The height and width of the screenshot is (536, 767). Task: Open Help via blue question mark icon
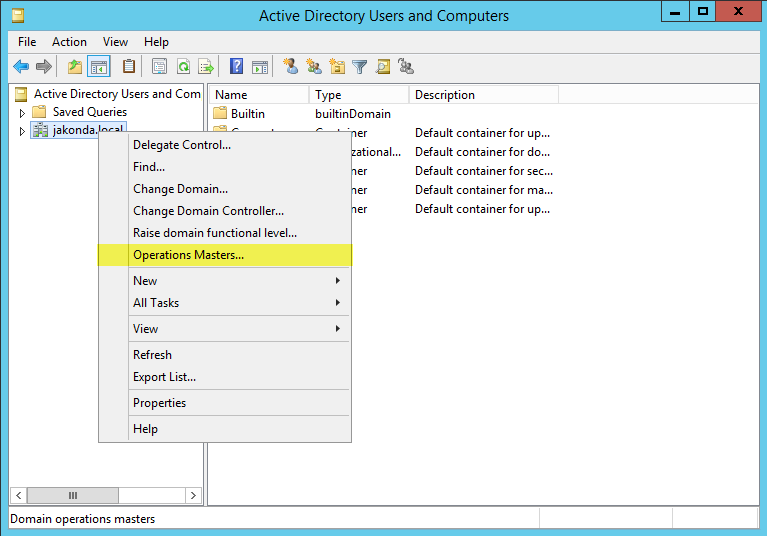236,67
